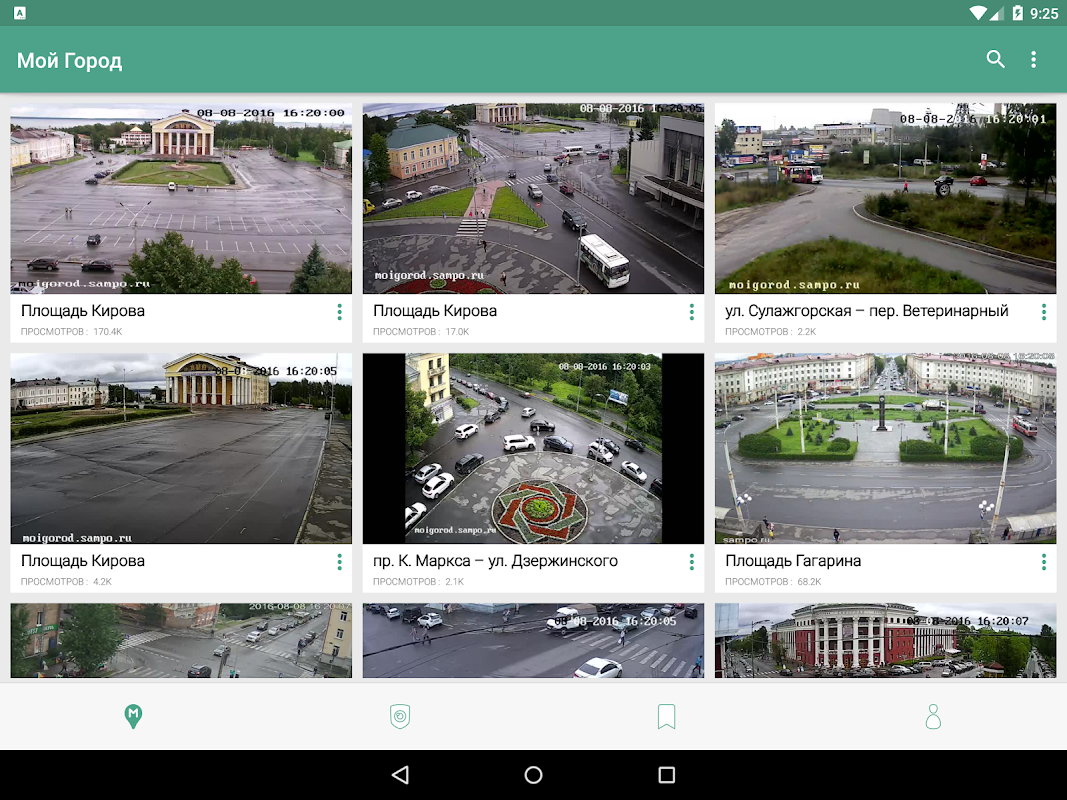The image size is (1067, 800).
Task: Click the Wi-Fi signal icon in status bar
Action: pos(979,13)
